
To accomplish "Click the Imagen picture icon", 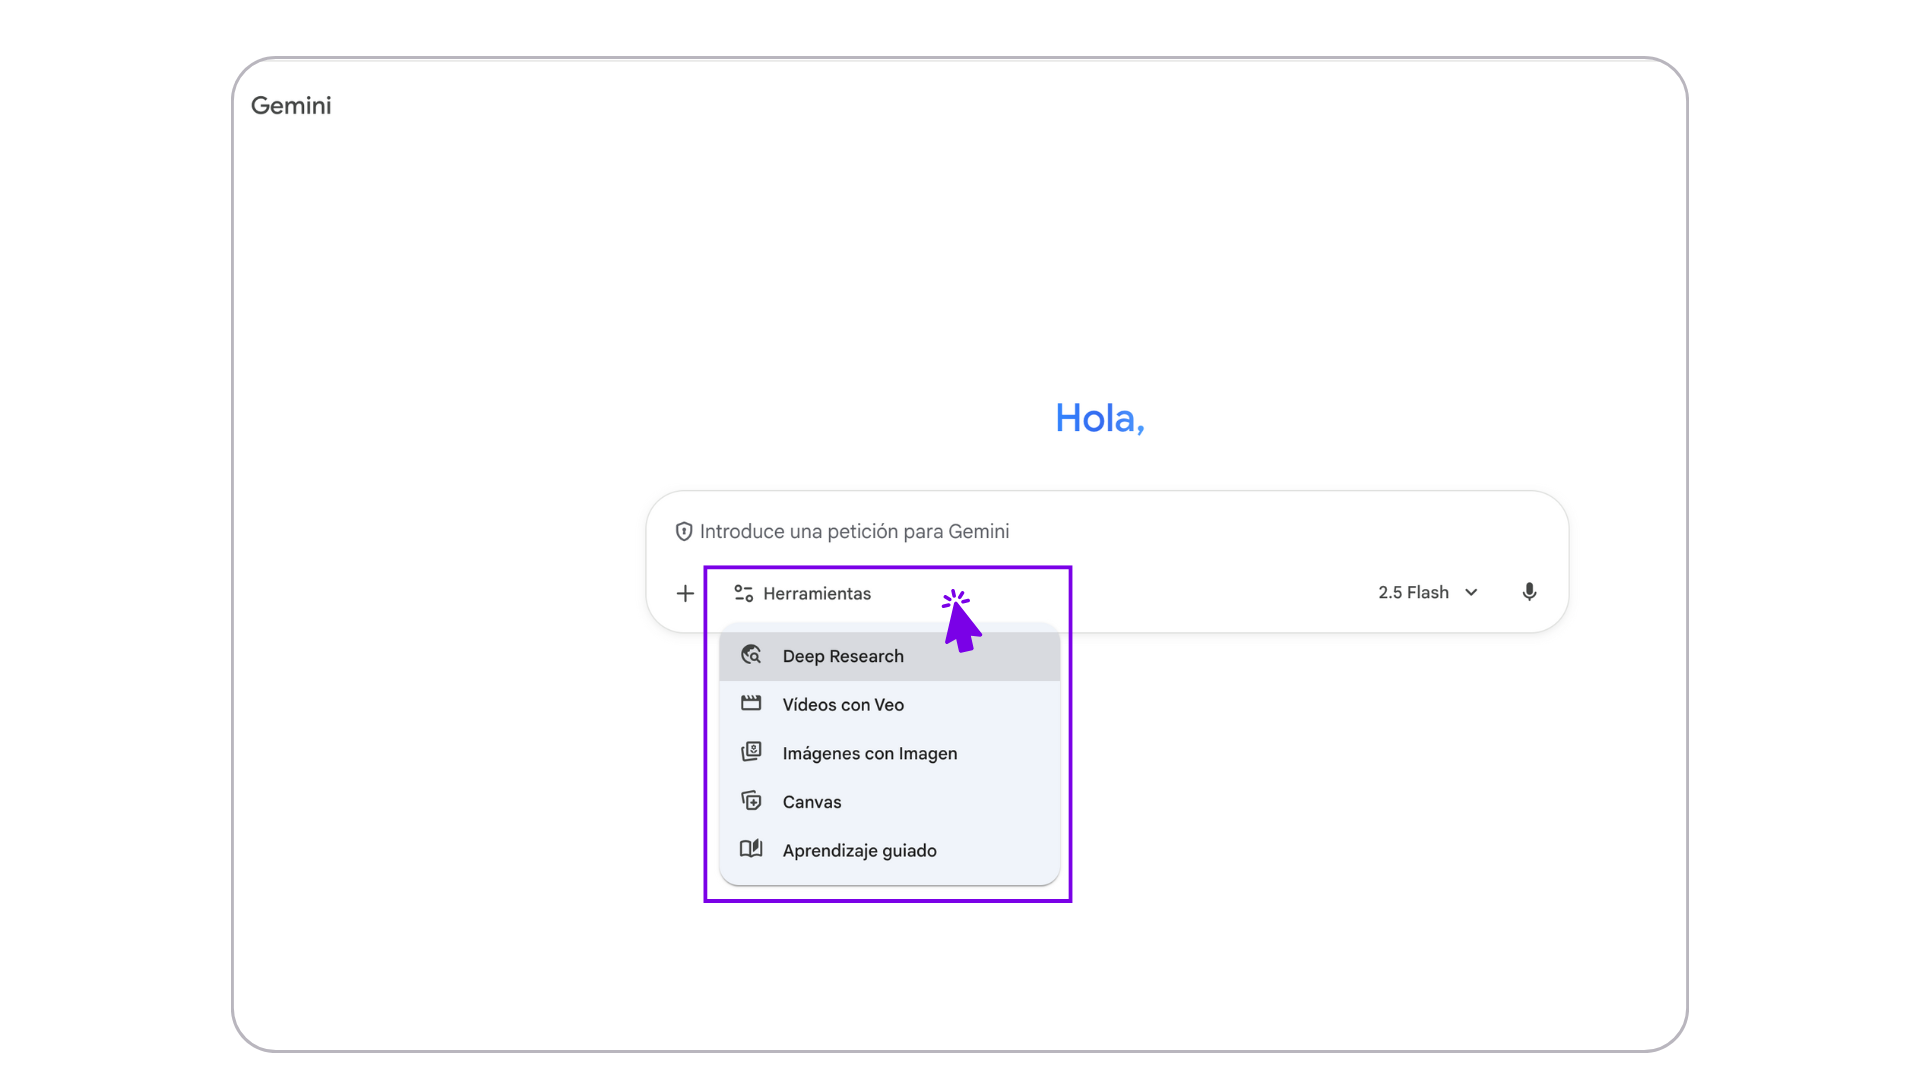I will coord(751,752).
